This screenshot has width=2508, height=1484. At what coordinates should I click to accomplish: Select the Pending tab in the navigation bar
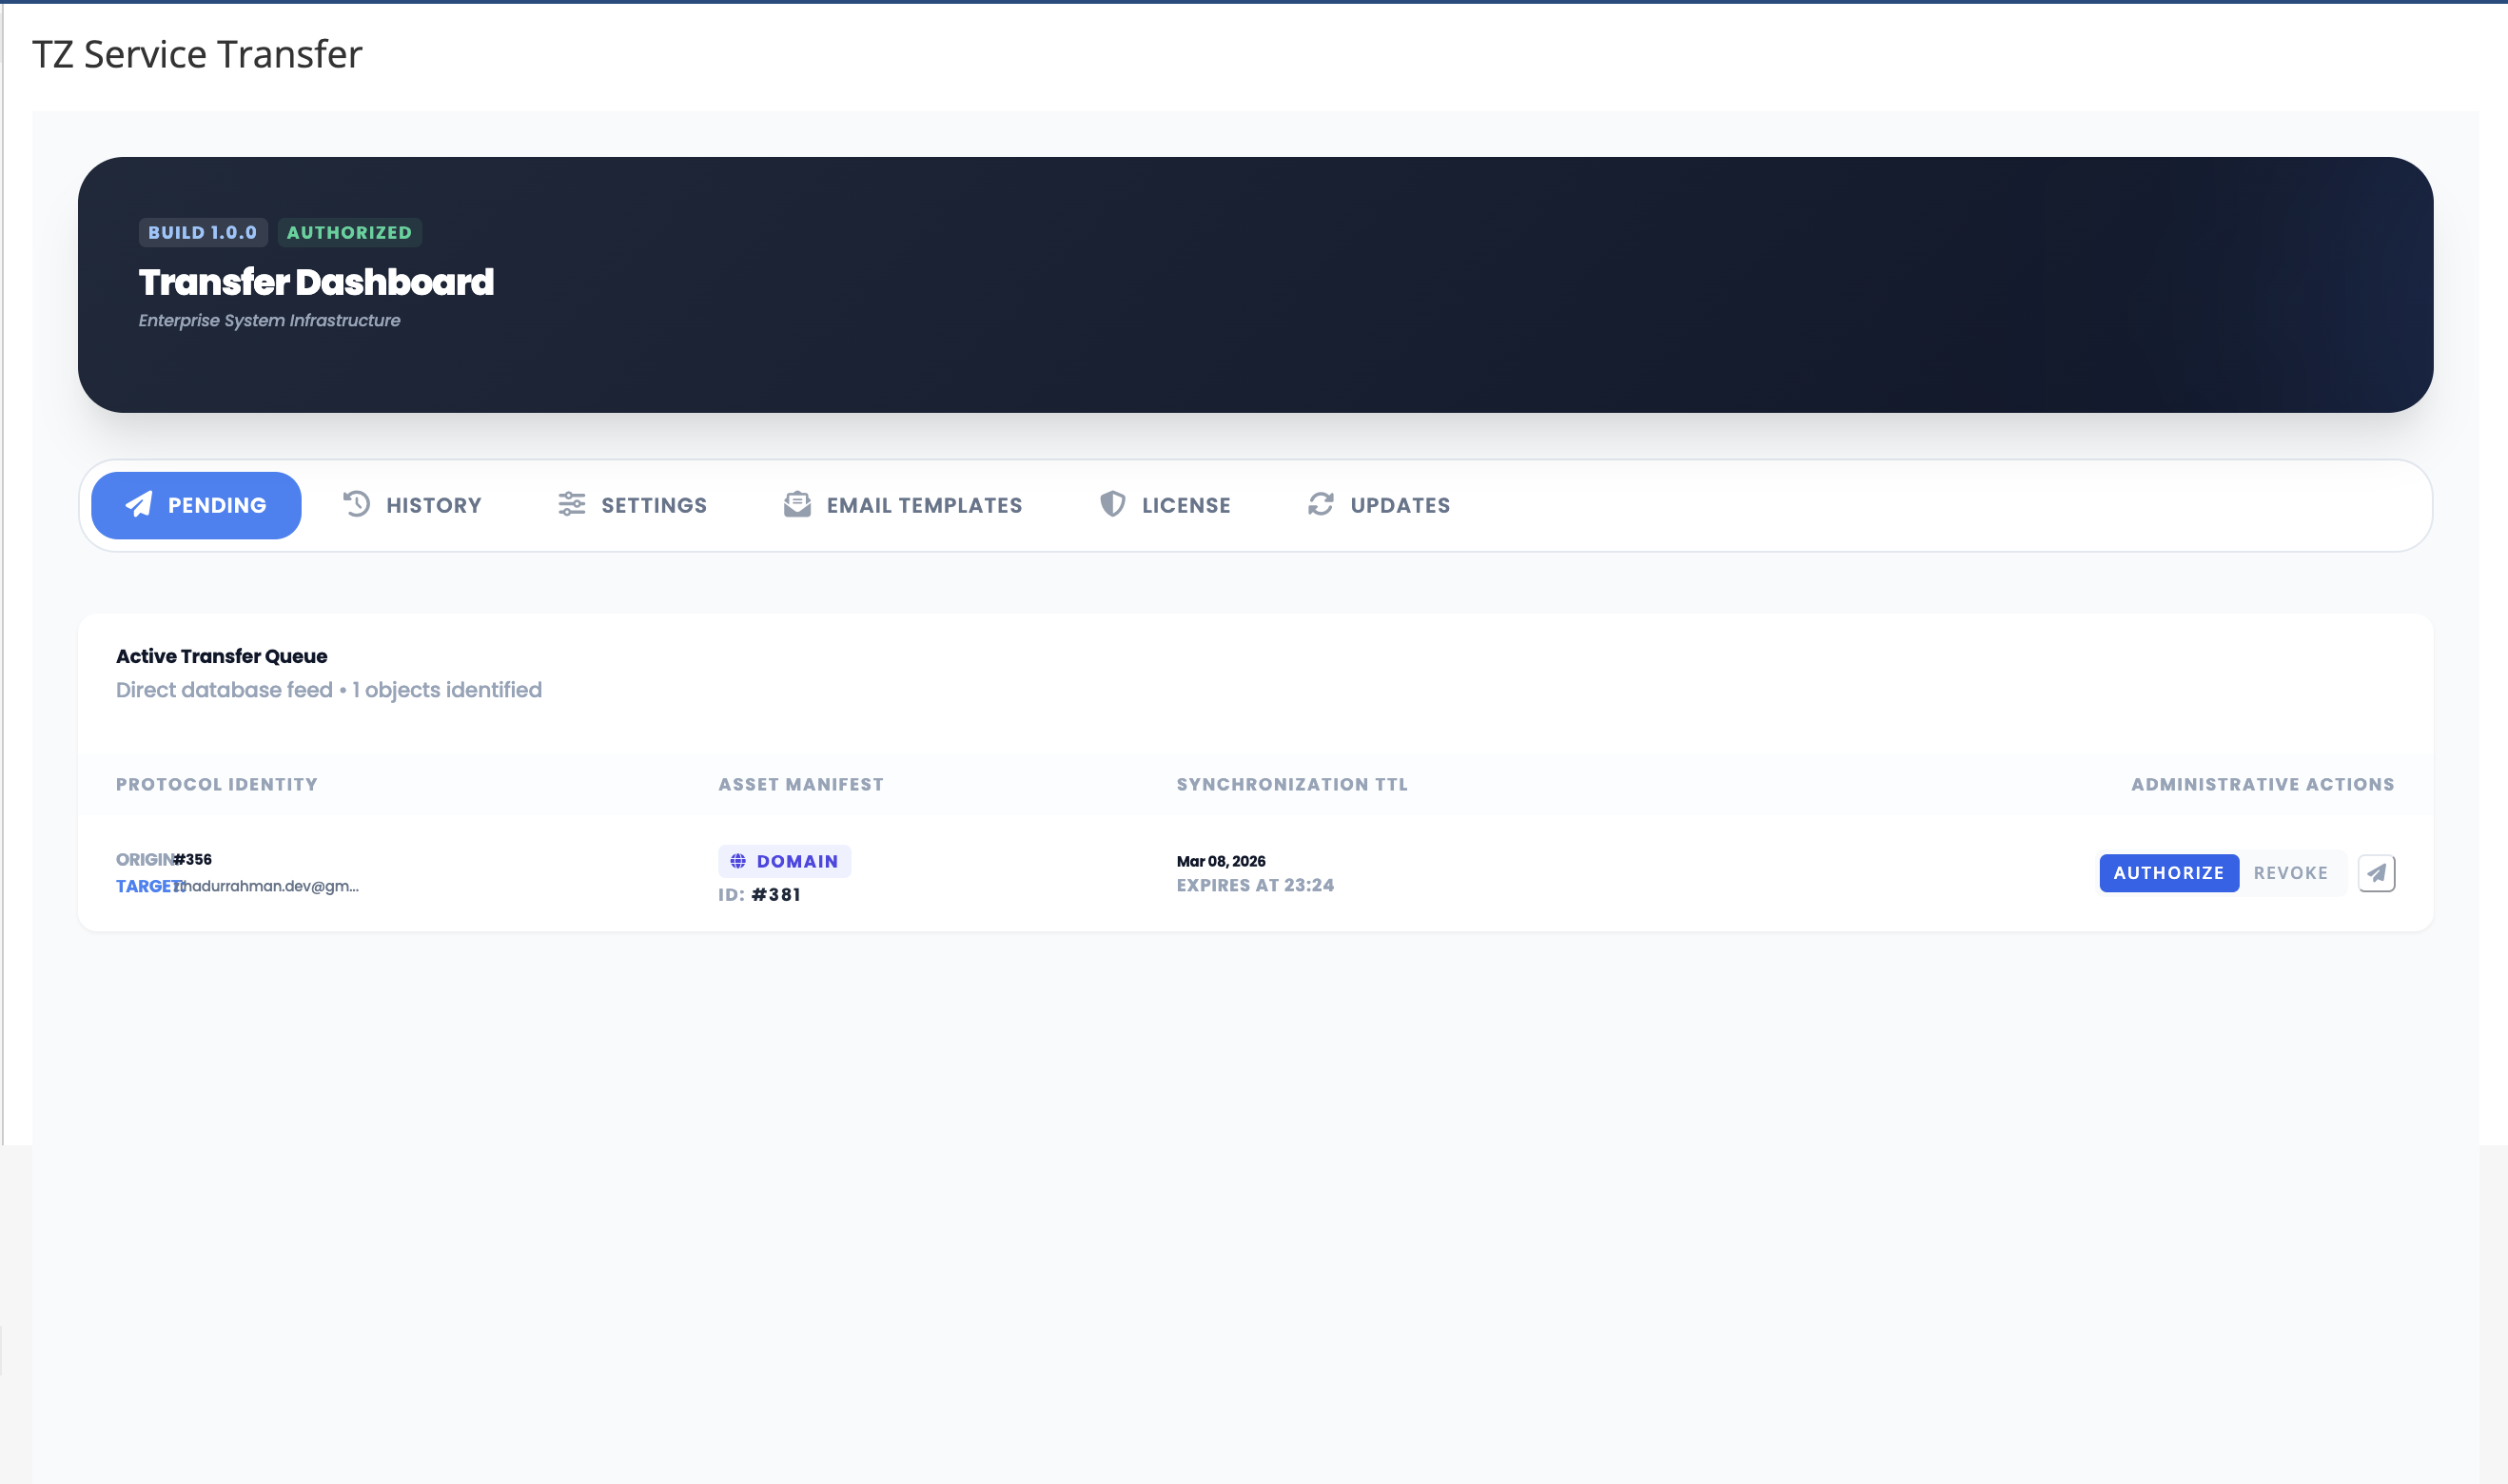196,505
